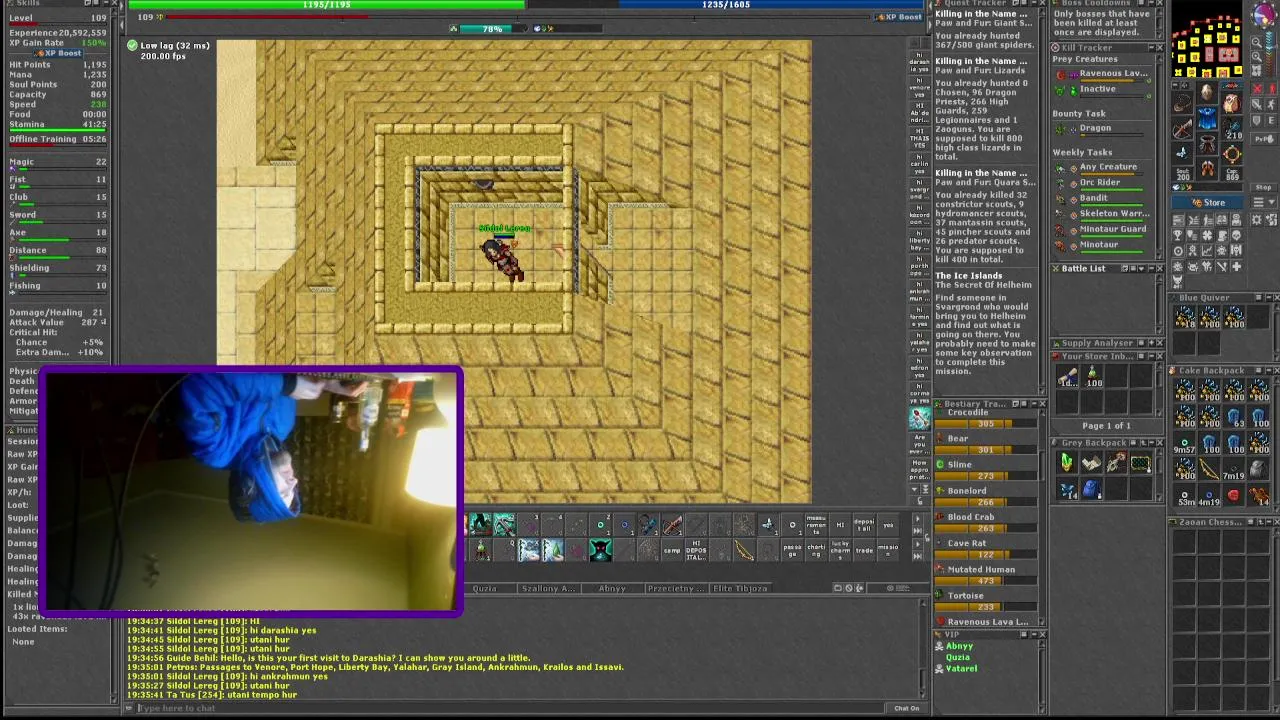Screen dimensions: 1280x720
Task: Click the blue backpack in Grey Backpack
Action: 1091,488
